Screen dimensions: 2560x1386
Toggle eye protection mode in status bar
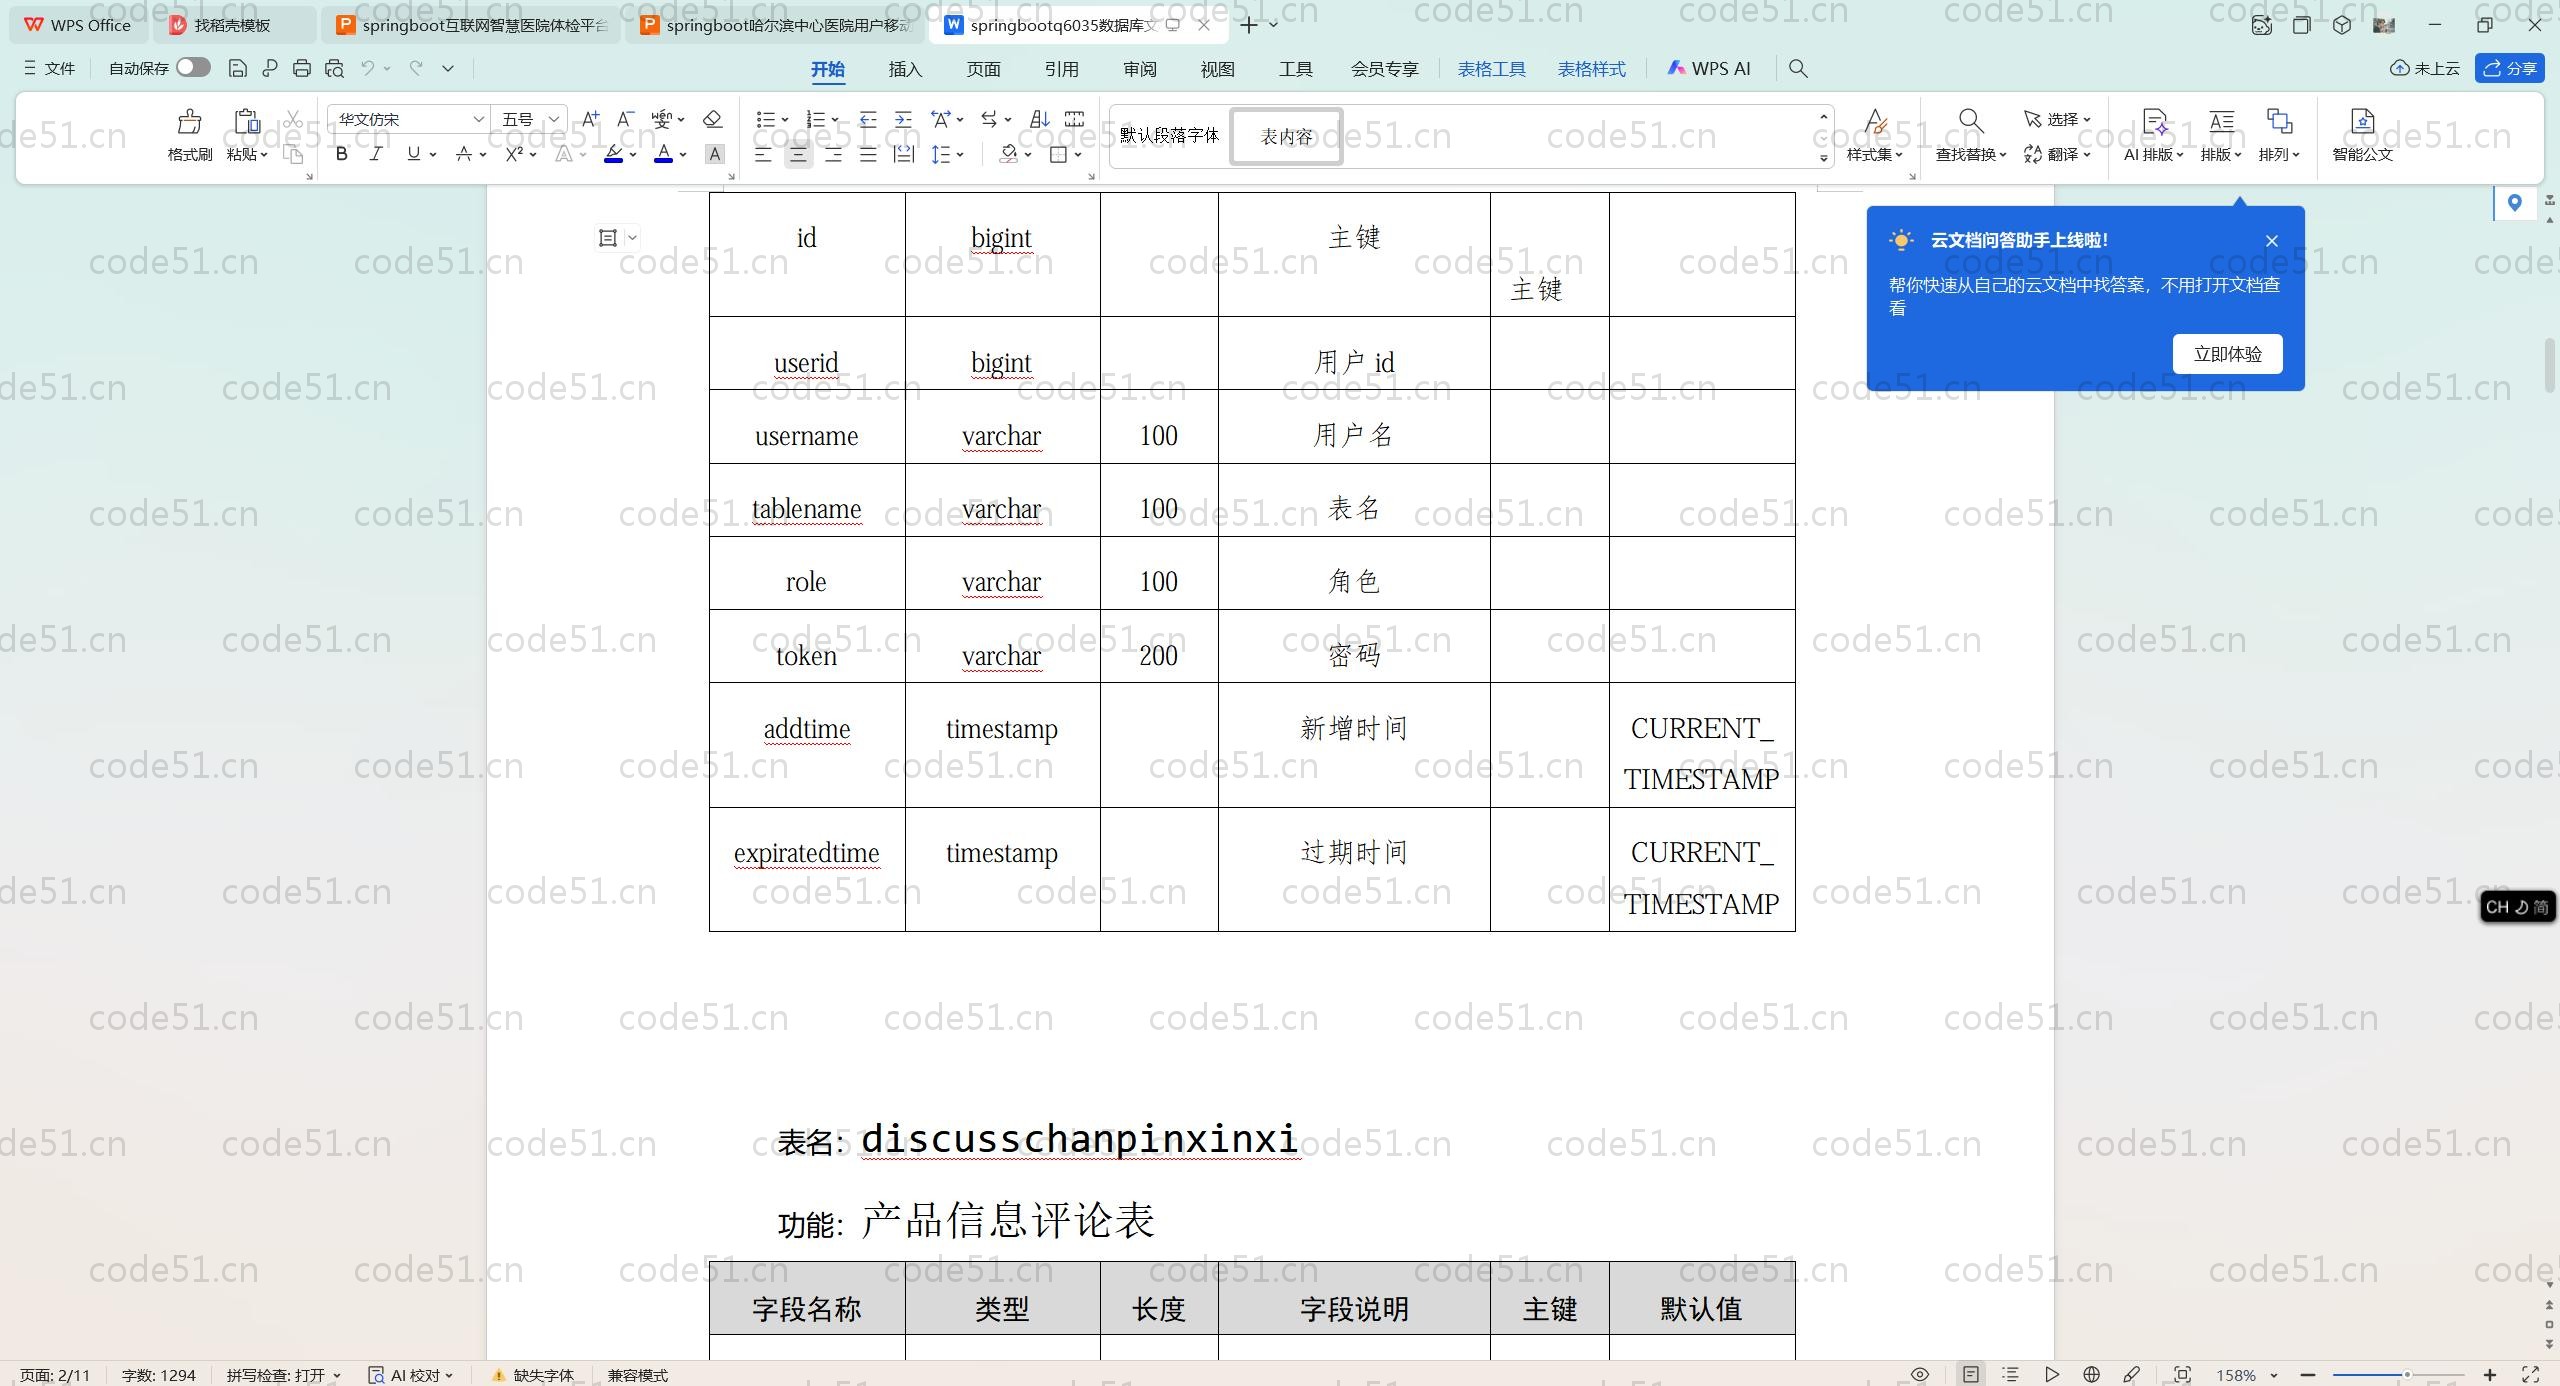[1919, 1375]
